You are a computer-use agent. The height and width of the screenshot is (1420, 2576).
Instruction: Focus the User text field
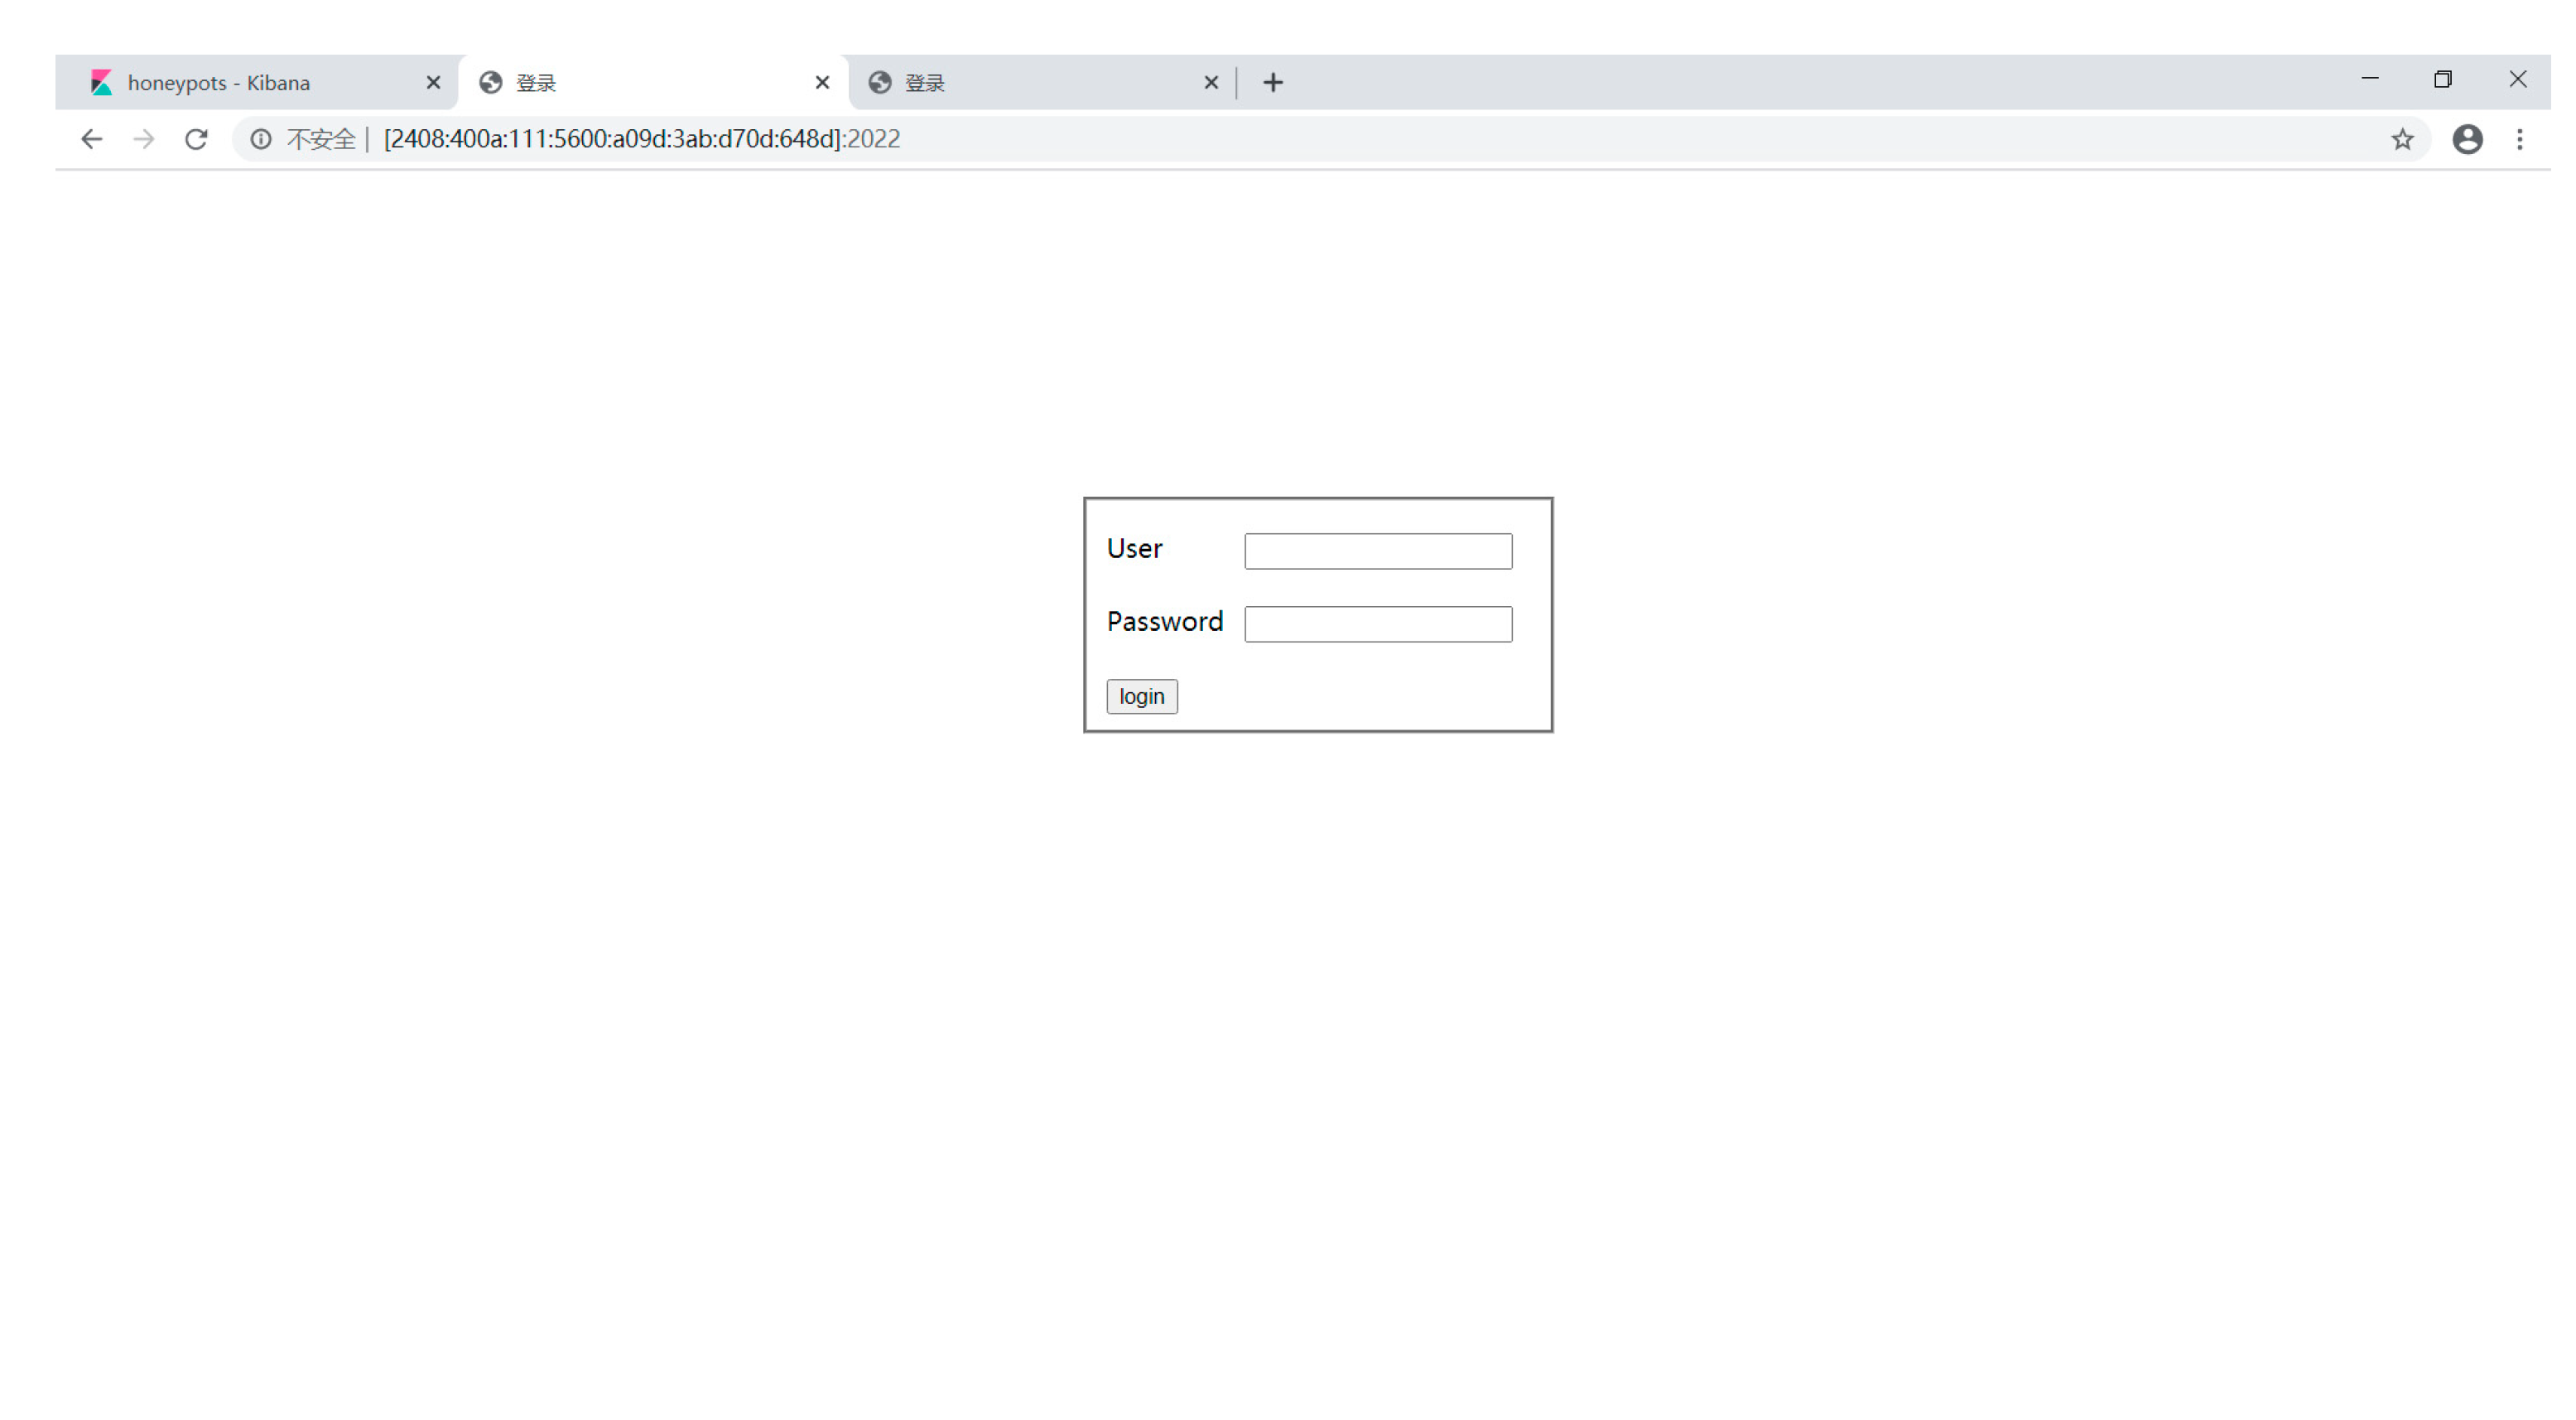point(1377,551)
